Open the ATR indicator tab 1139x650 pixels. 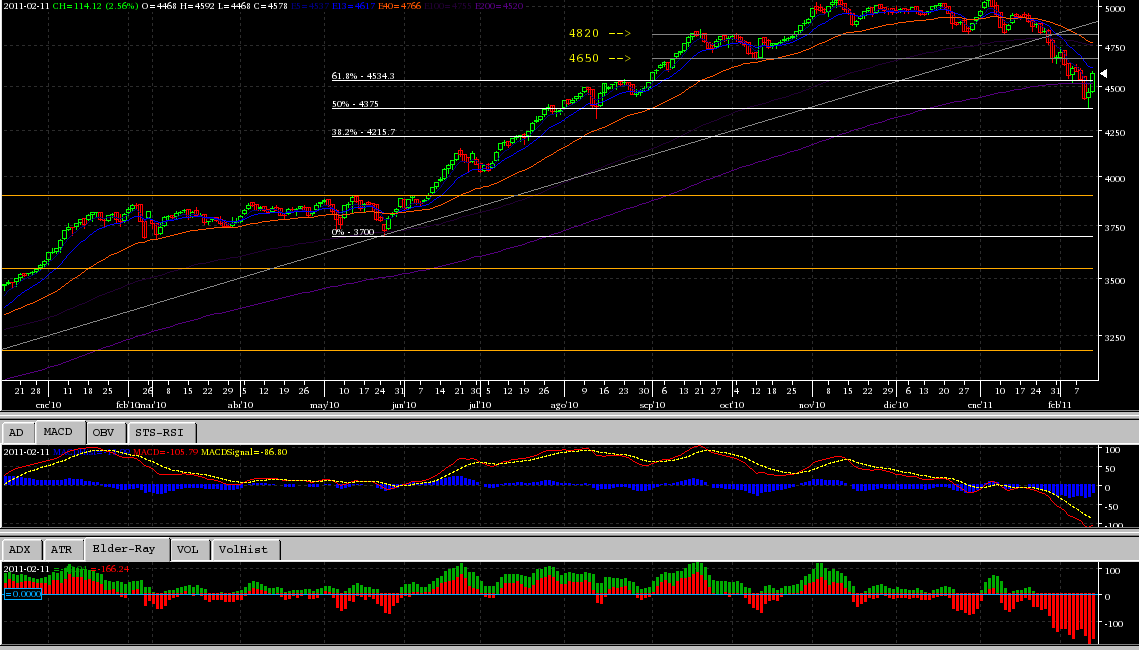pos(61,550)
